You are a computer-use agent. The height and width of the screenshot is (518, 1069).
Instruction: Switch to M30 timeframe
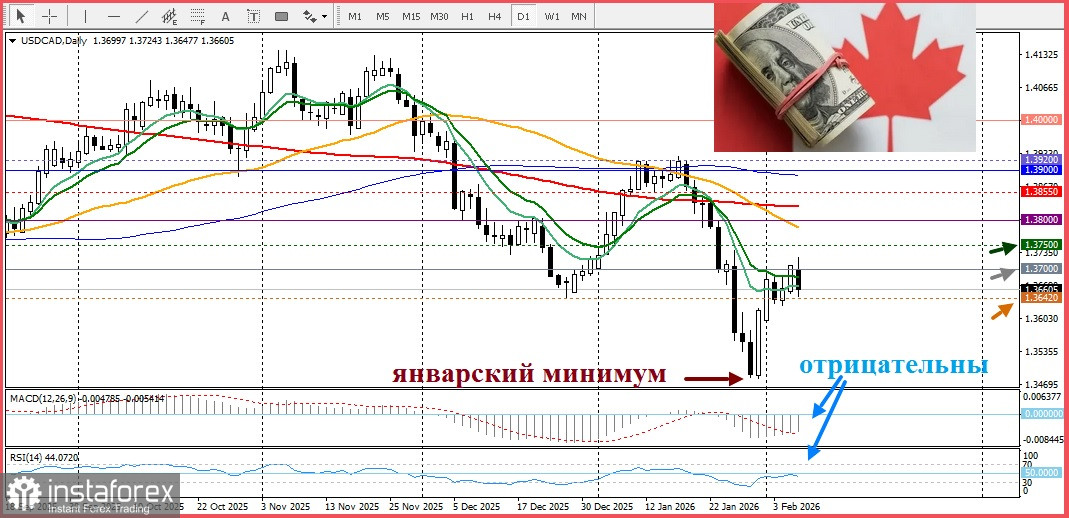[439, 16]
